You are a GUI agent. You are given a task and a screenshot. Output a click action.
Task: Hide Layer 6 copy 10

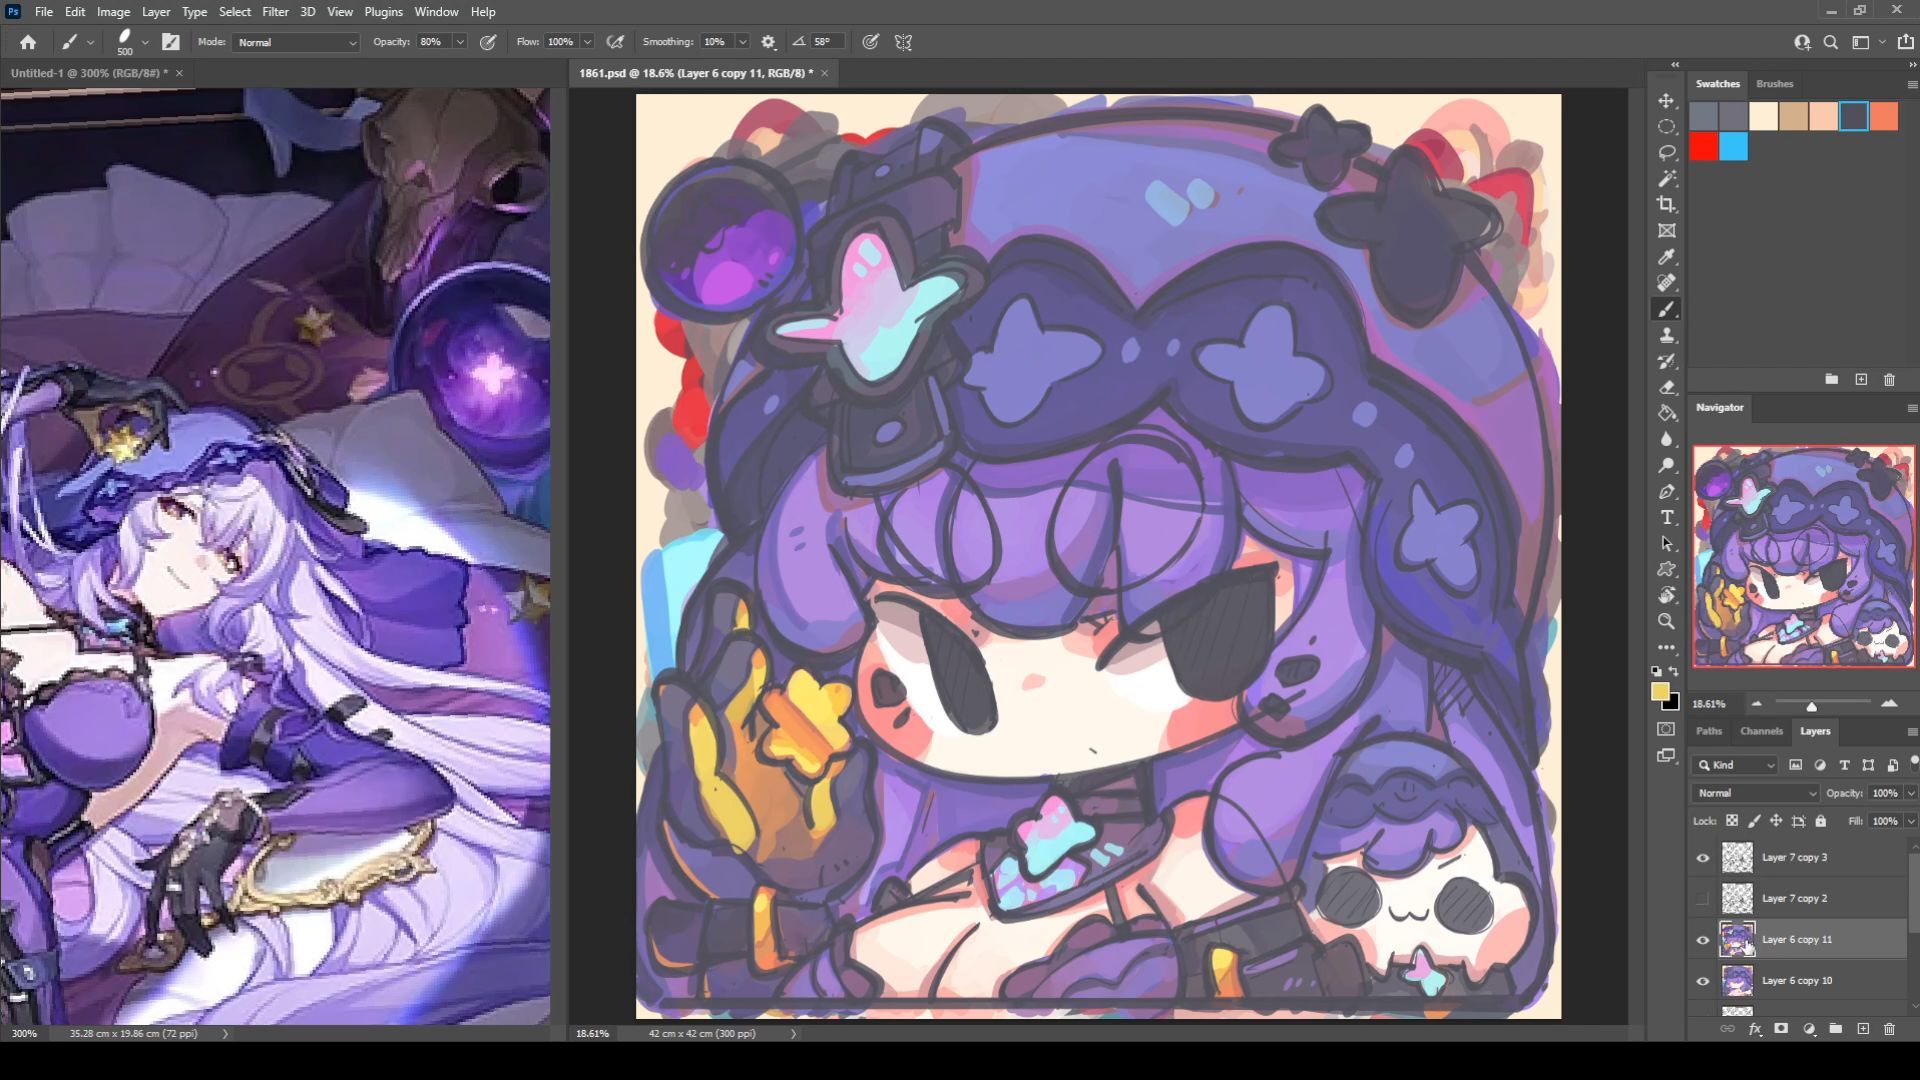1703,981
